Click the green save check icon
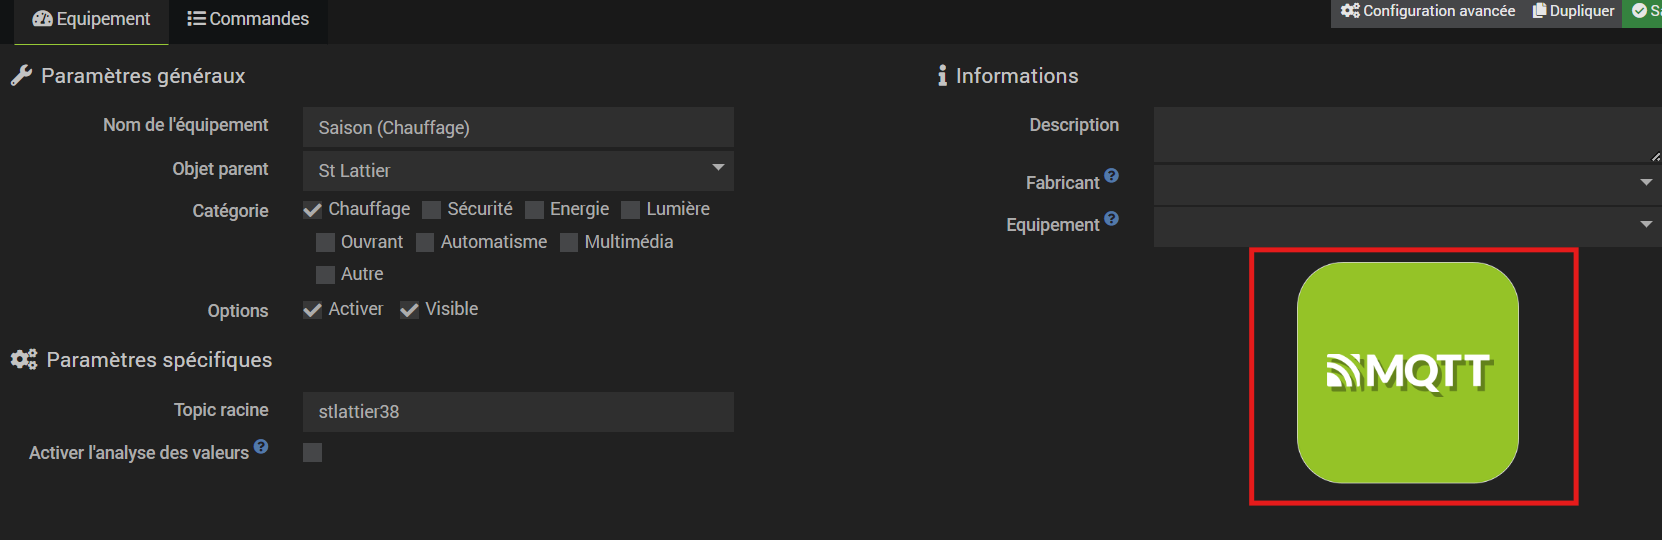 tap(1640, 11)
